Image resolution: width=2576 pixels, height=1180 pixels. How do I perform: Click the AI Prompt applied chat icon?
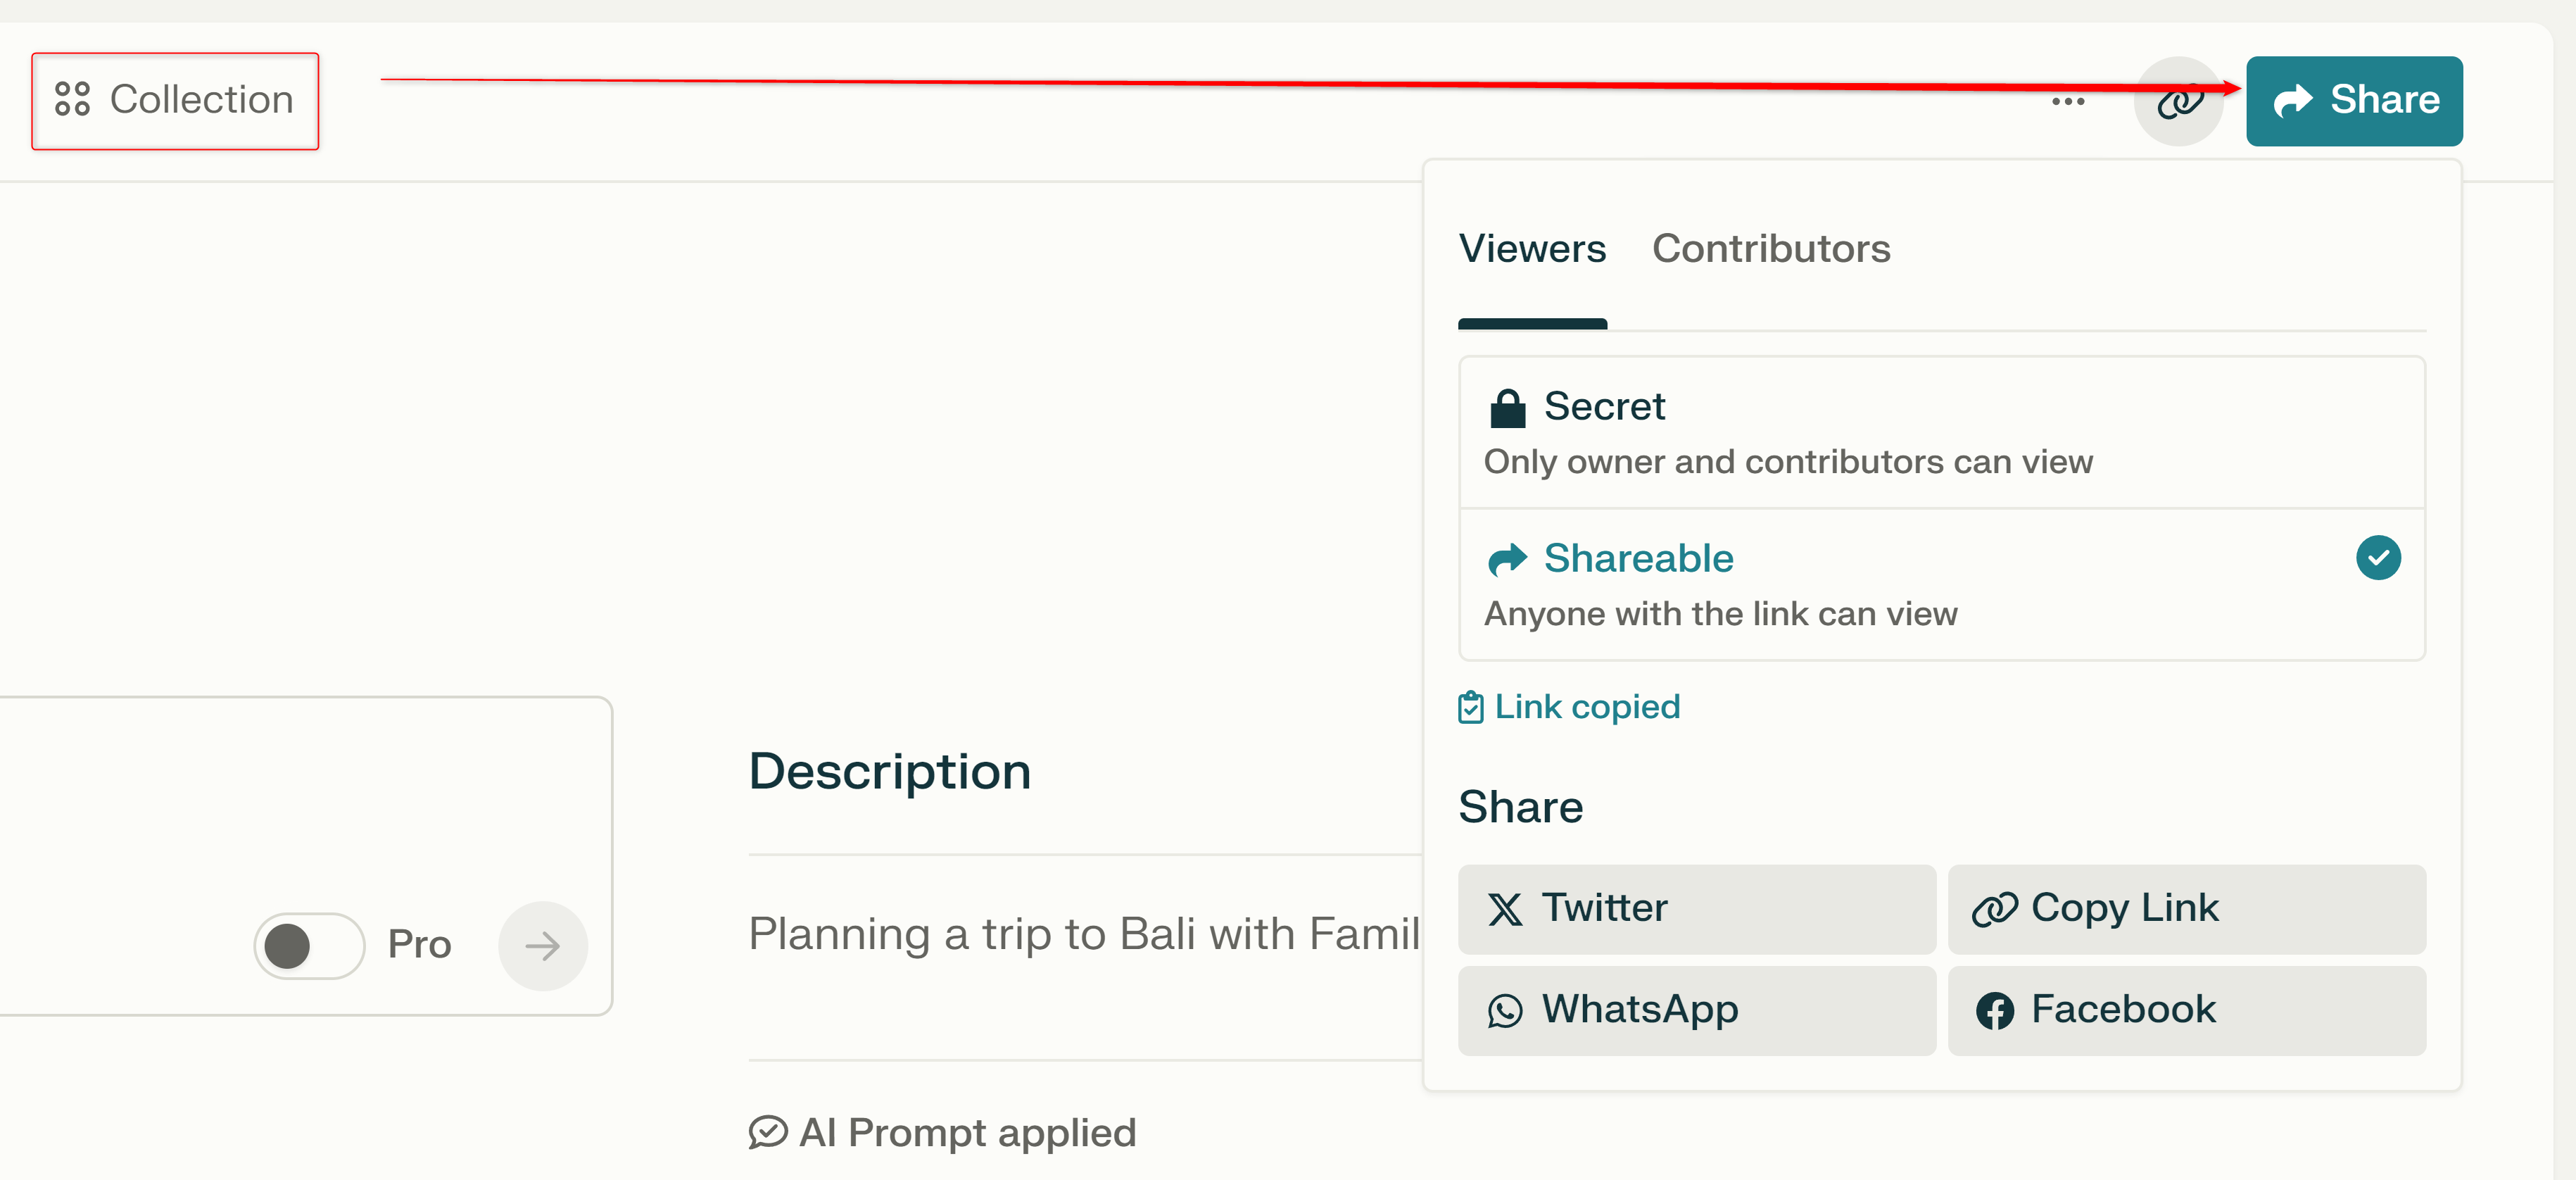point(767,1132)
